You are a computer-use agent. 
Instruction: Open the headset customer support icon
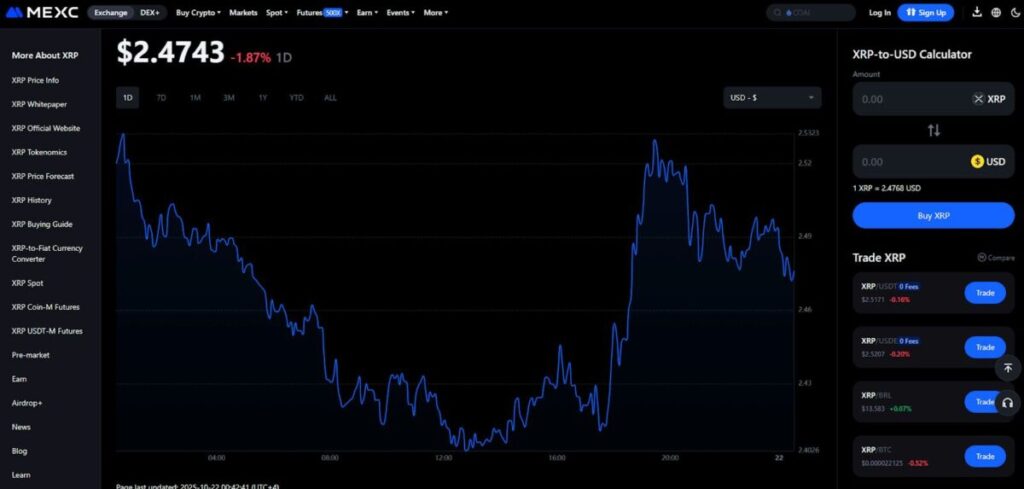(1007, 403)
